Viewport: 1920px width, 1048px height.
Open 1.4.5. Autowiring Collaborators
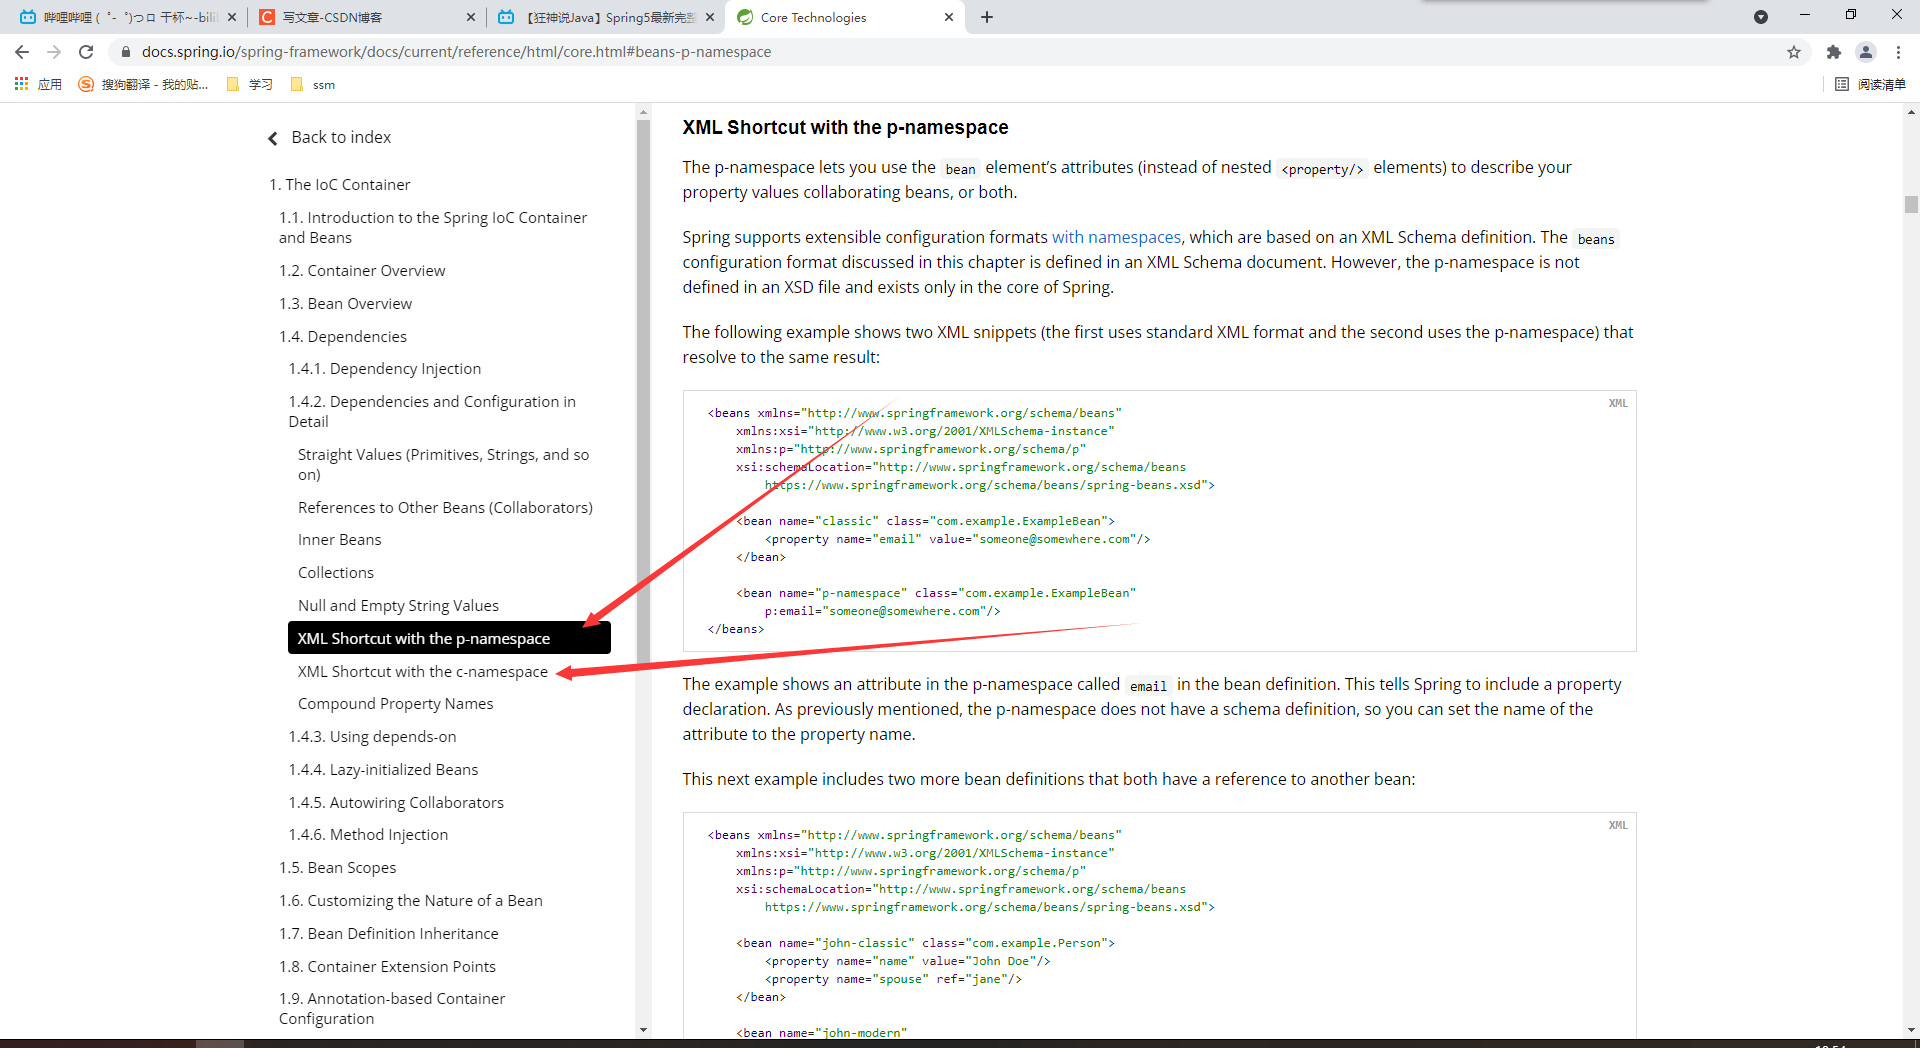pos(396,802)
